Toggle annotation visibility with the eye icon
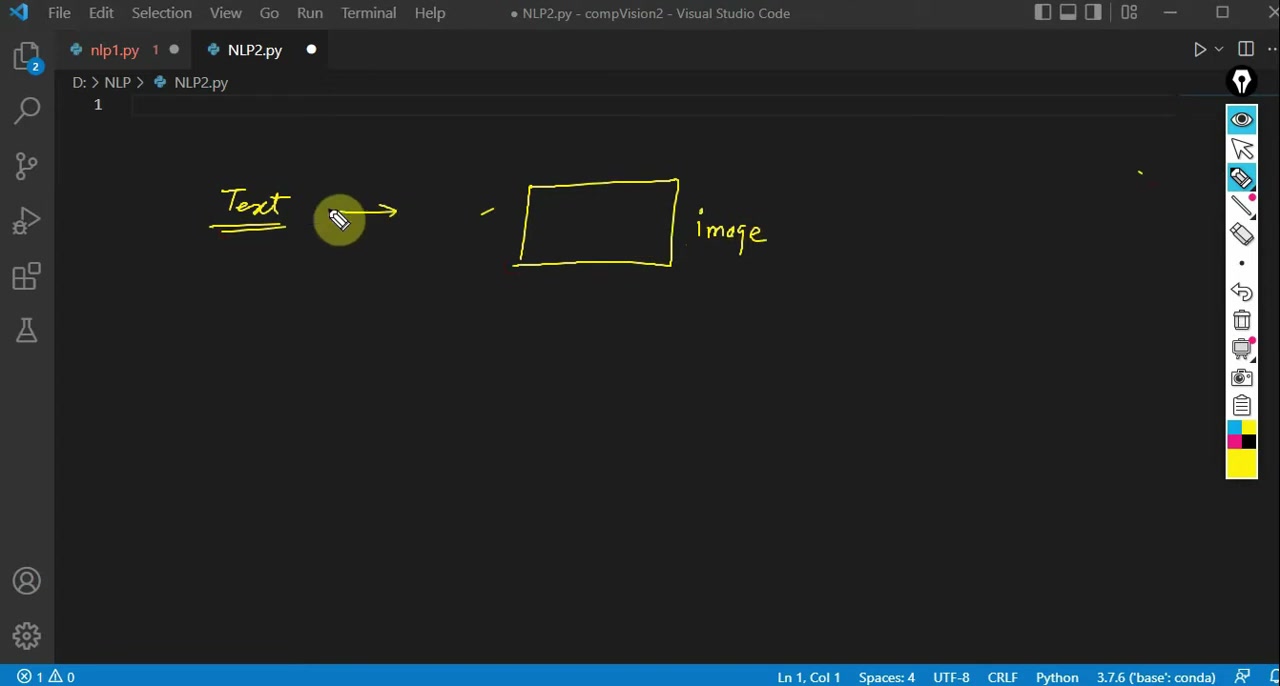 [1241, 120]
